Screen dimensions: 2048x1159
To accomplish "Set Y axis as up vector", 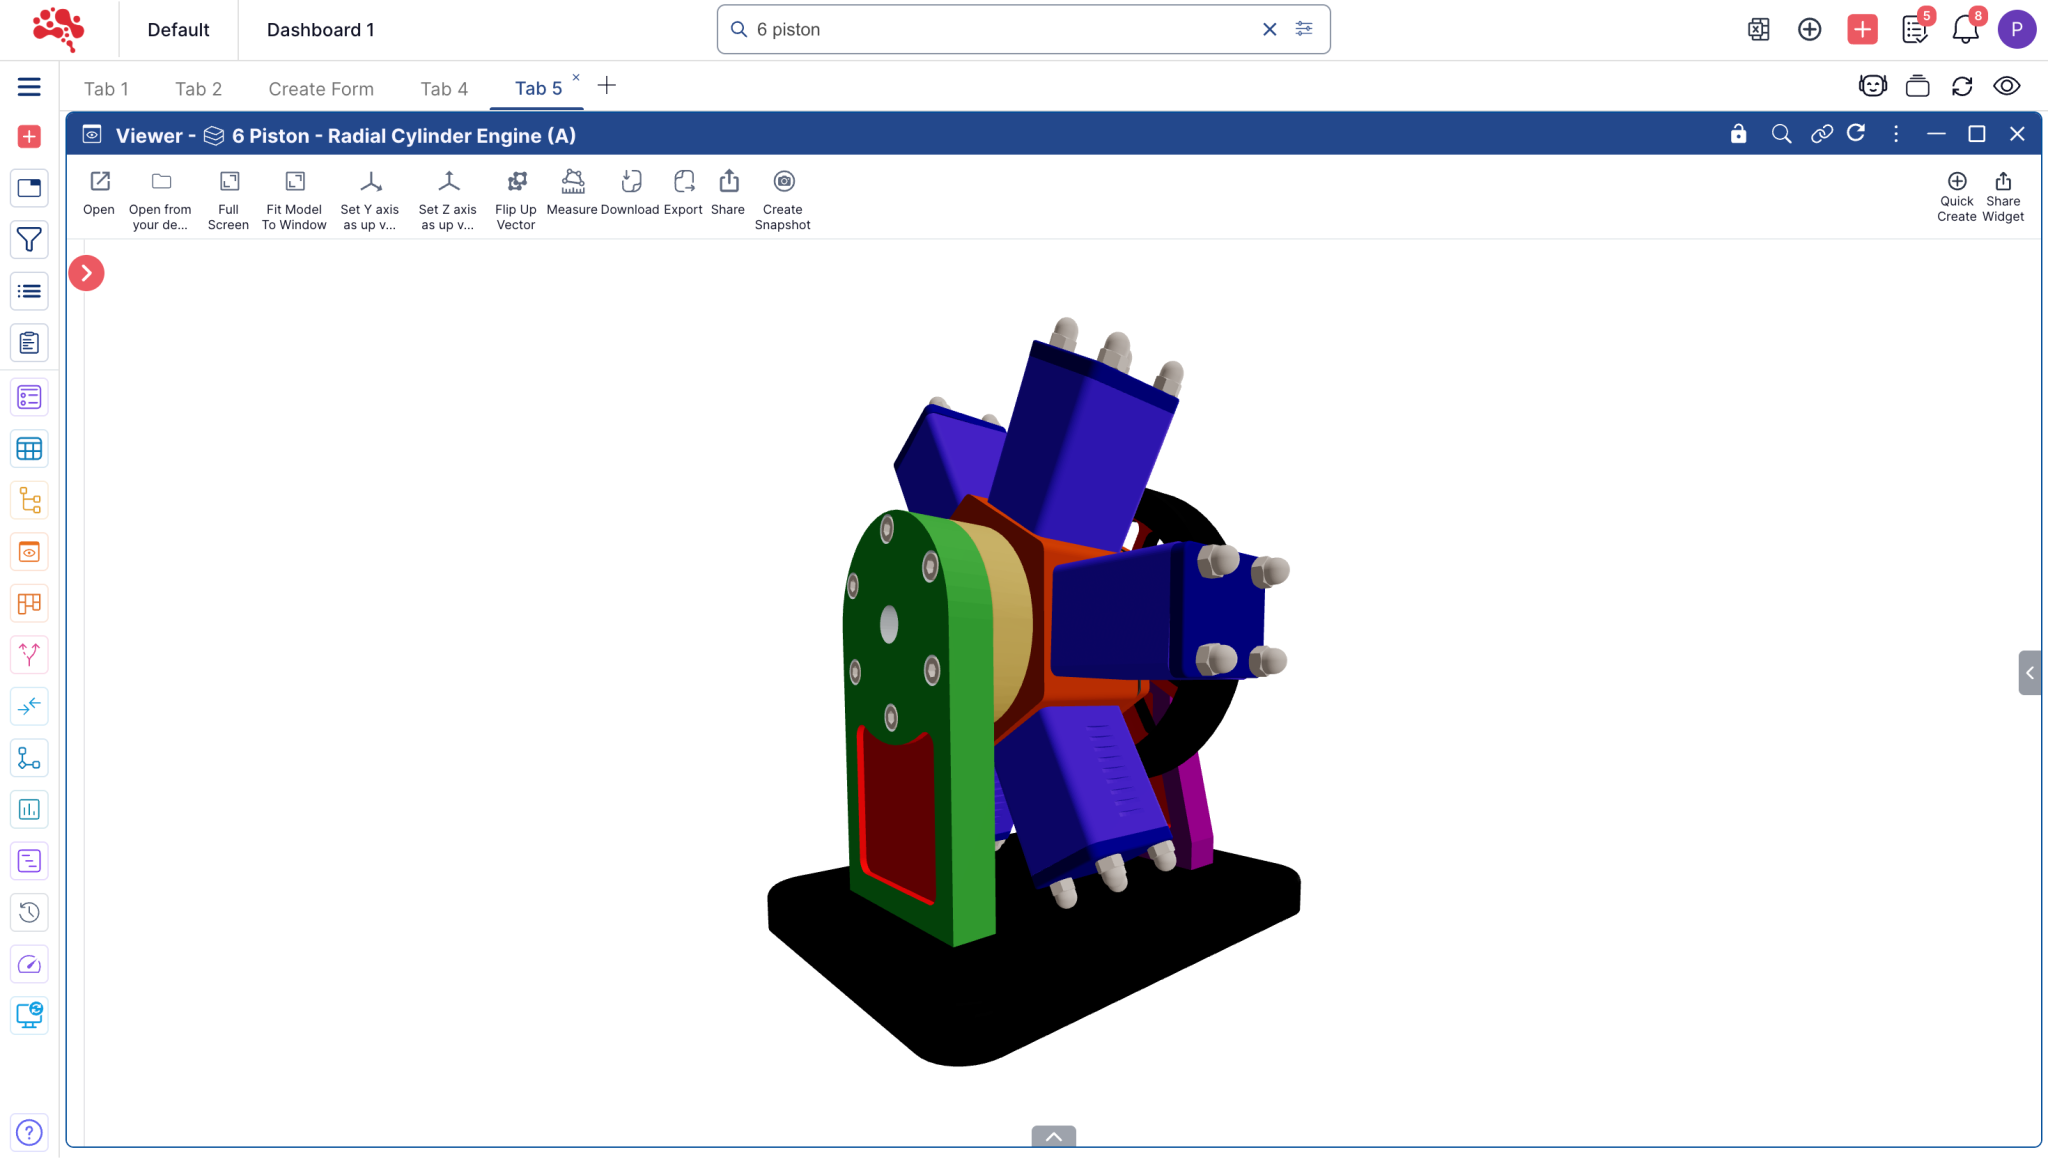I will (370, 182).
